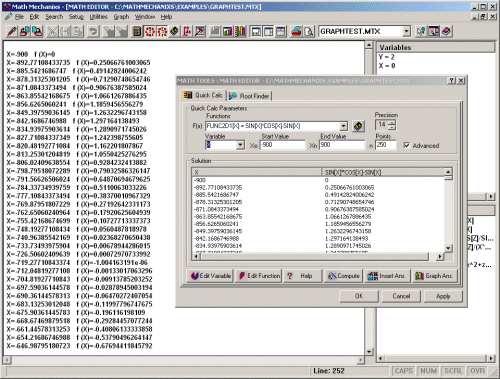Viewport: 500px width, 379px height.
Task: Click the OVR status bar indicator
Action: pos(477,371)
